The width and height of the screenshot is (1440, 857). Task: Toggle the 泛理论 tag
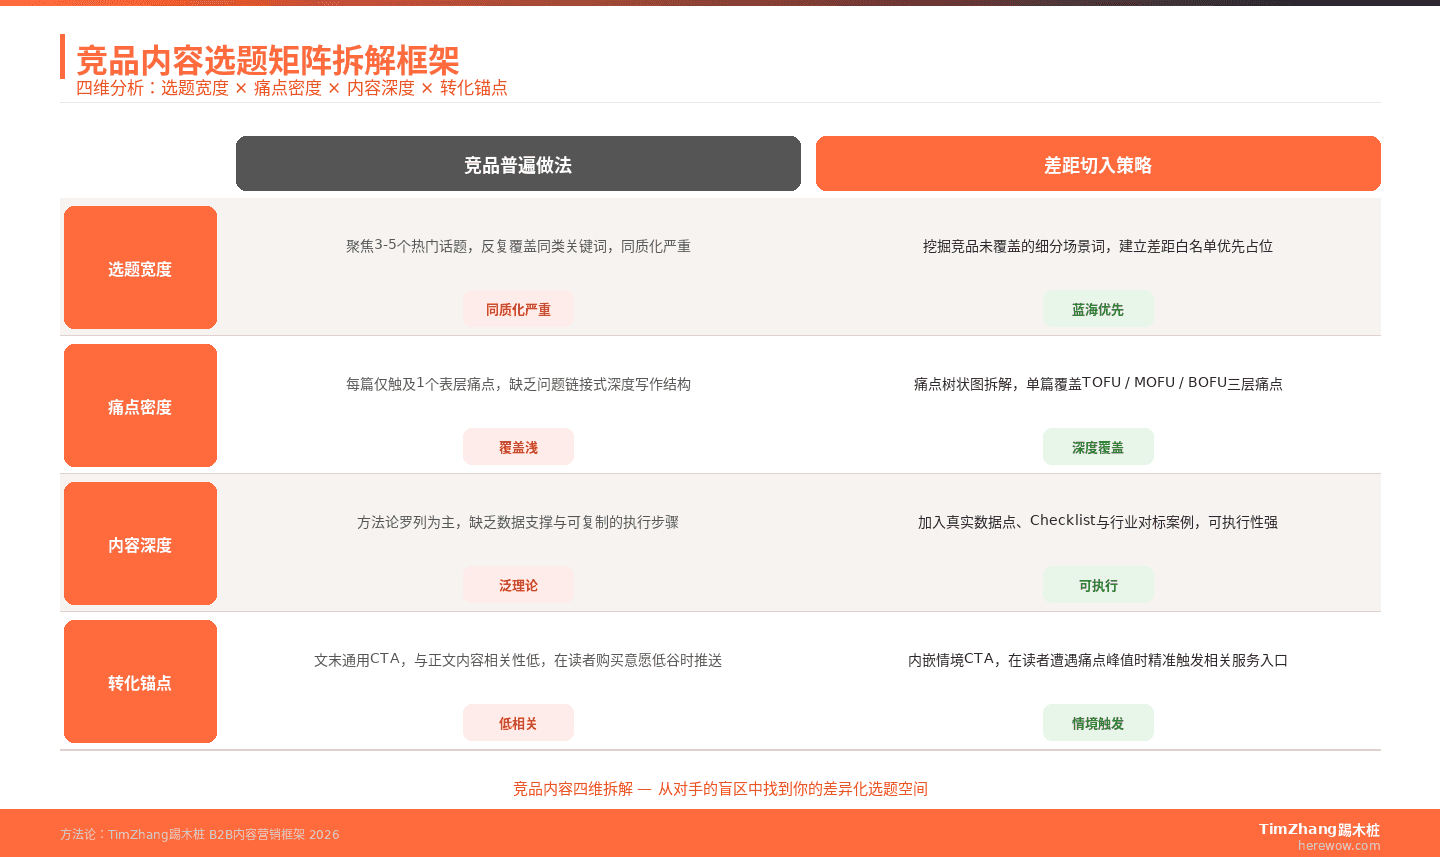tap(518, 585)
